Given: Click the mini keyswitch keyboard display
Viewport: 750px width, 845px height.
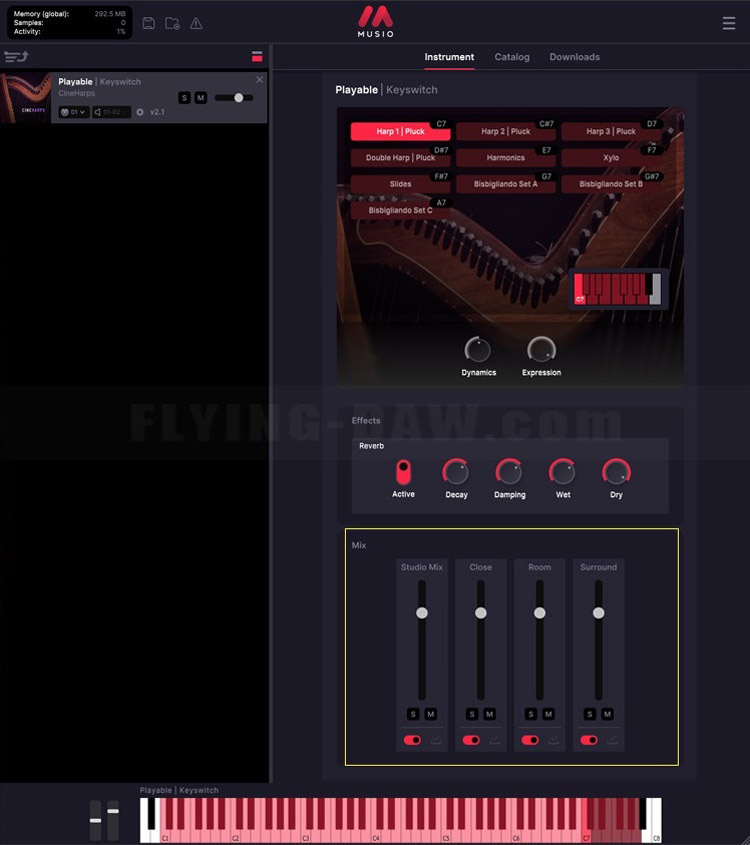Looking at the screenshot, I should (617, 289).
